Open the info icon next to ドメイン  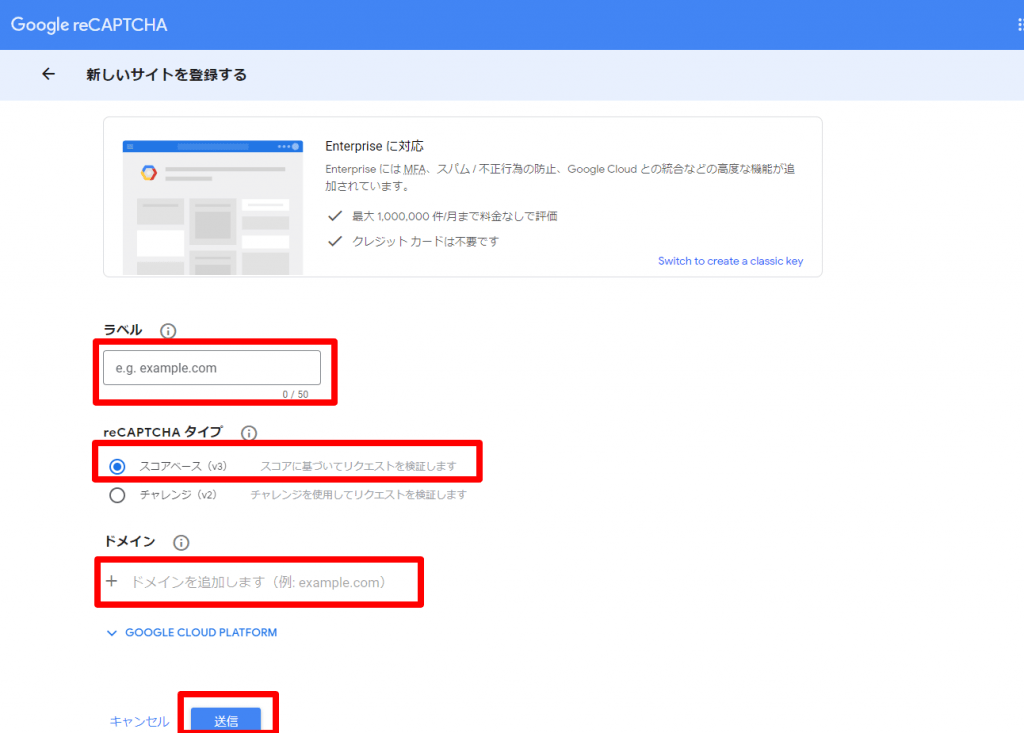coord(181,542)
